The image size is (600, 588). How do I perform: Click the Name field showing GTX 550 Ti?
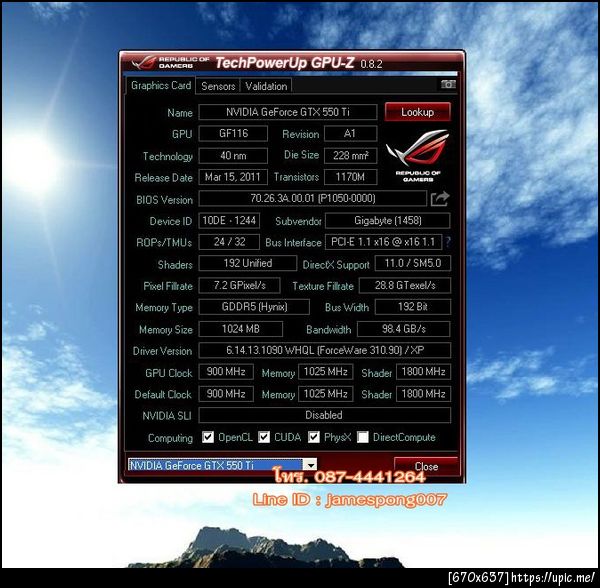pyautogui.click(x=288, y=112)
